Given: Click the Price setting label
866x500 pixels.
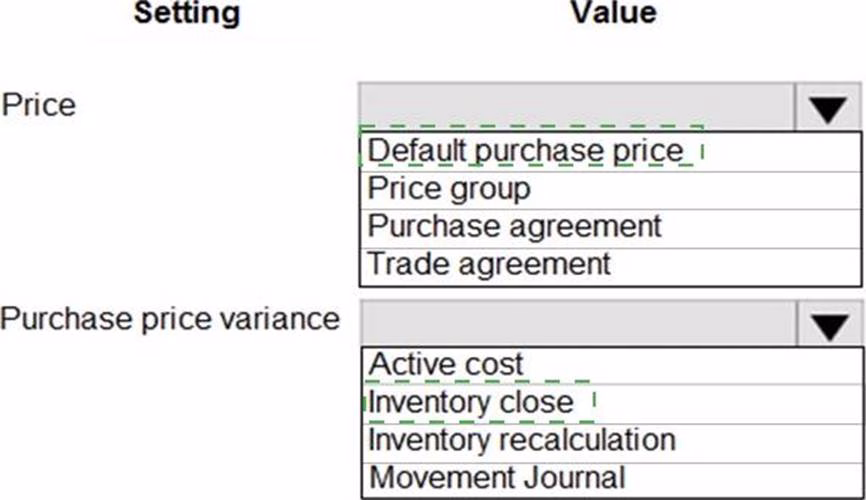Looking at the screenshot, I should [38, 104].
